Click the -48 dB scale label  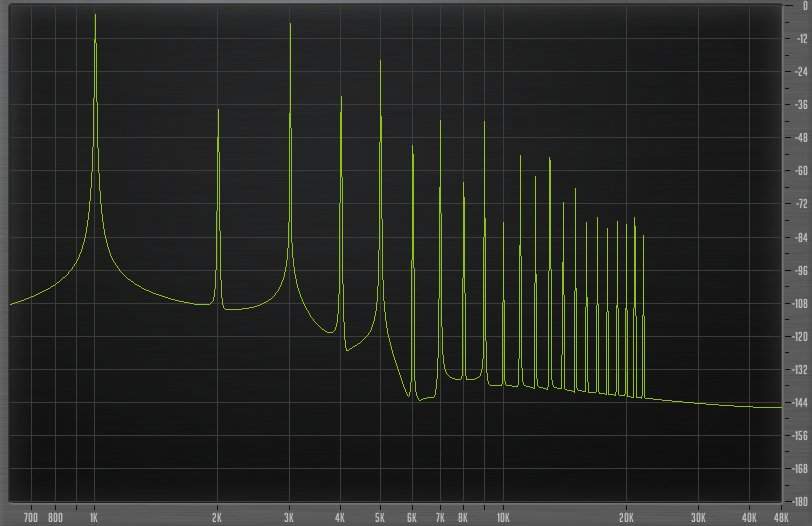point(801,138)
